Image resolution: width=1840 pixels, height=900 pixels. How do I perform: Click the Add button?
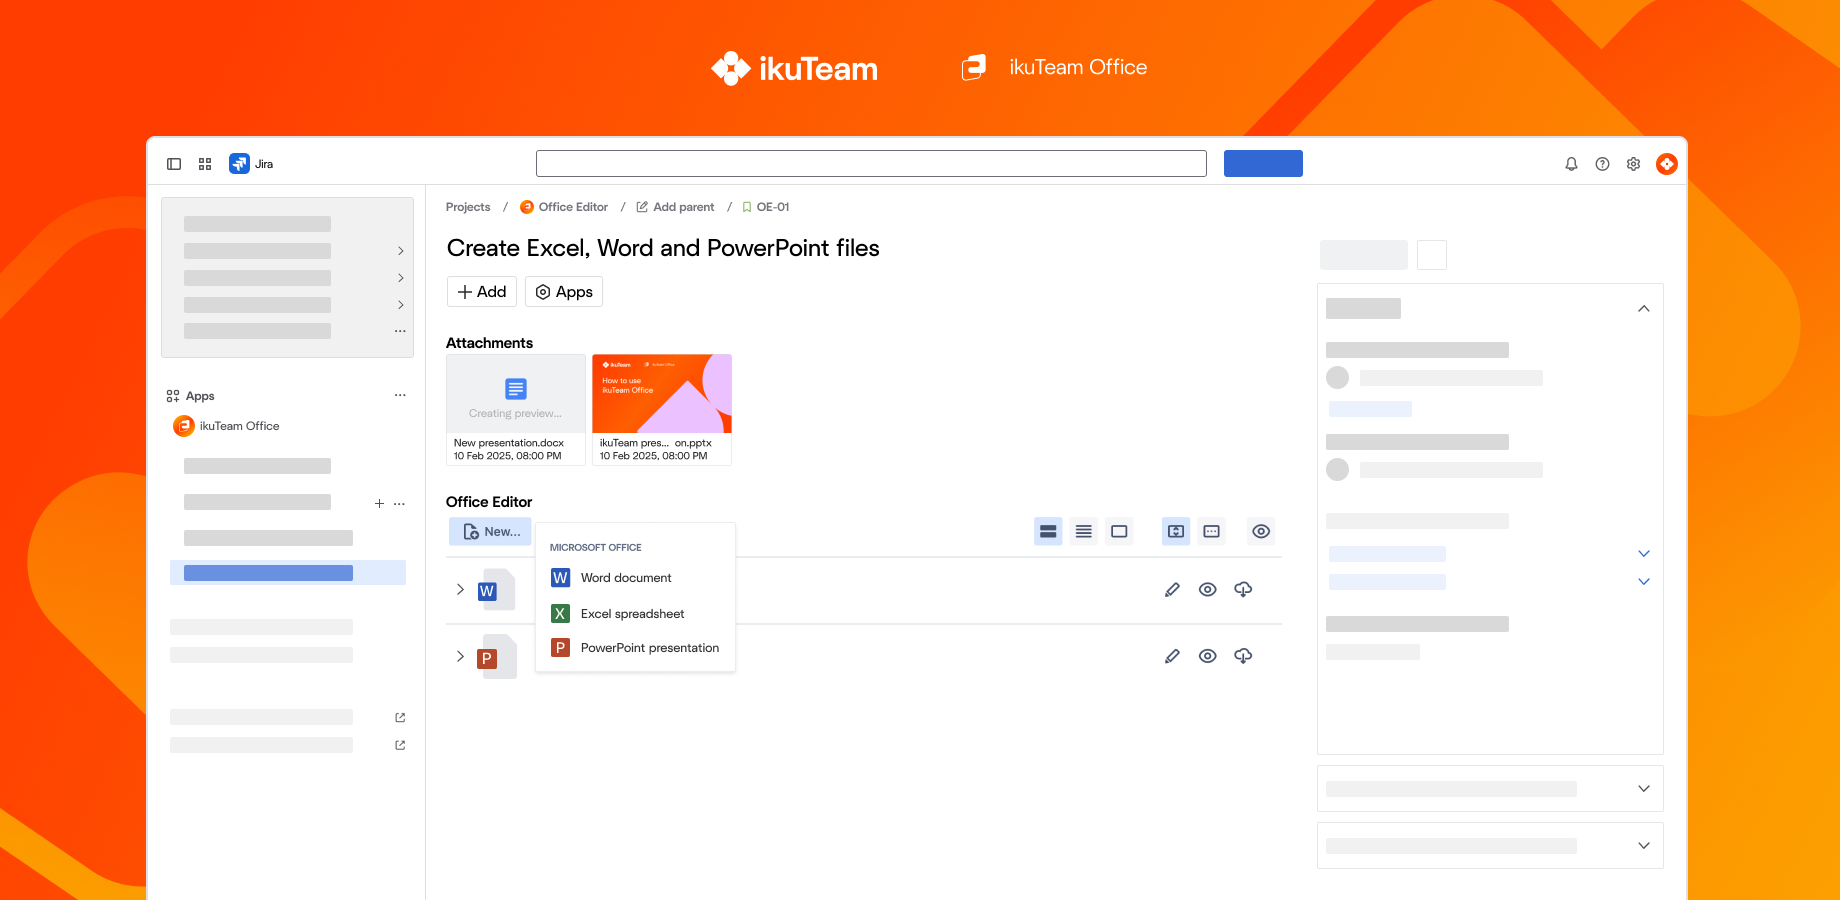(481, 291)
